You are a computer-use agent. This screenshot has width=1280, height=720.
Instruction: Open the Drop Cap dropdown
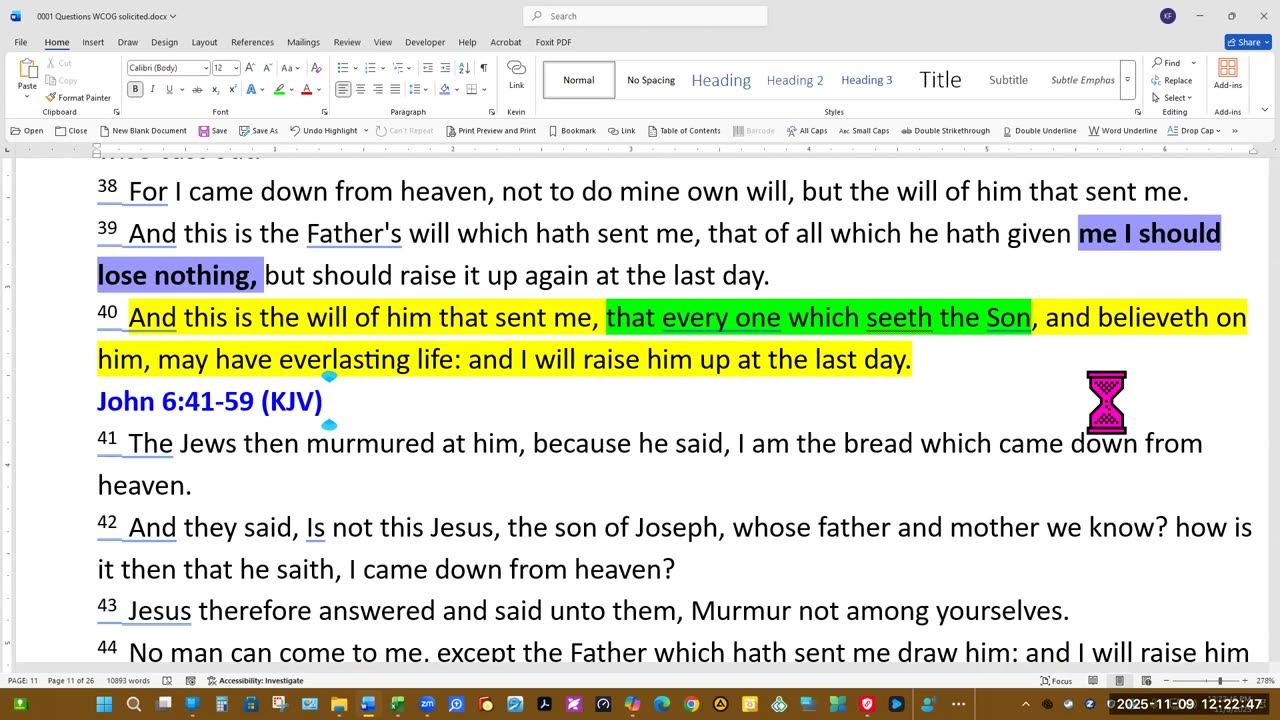point(1196,131)
